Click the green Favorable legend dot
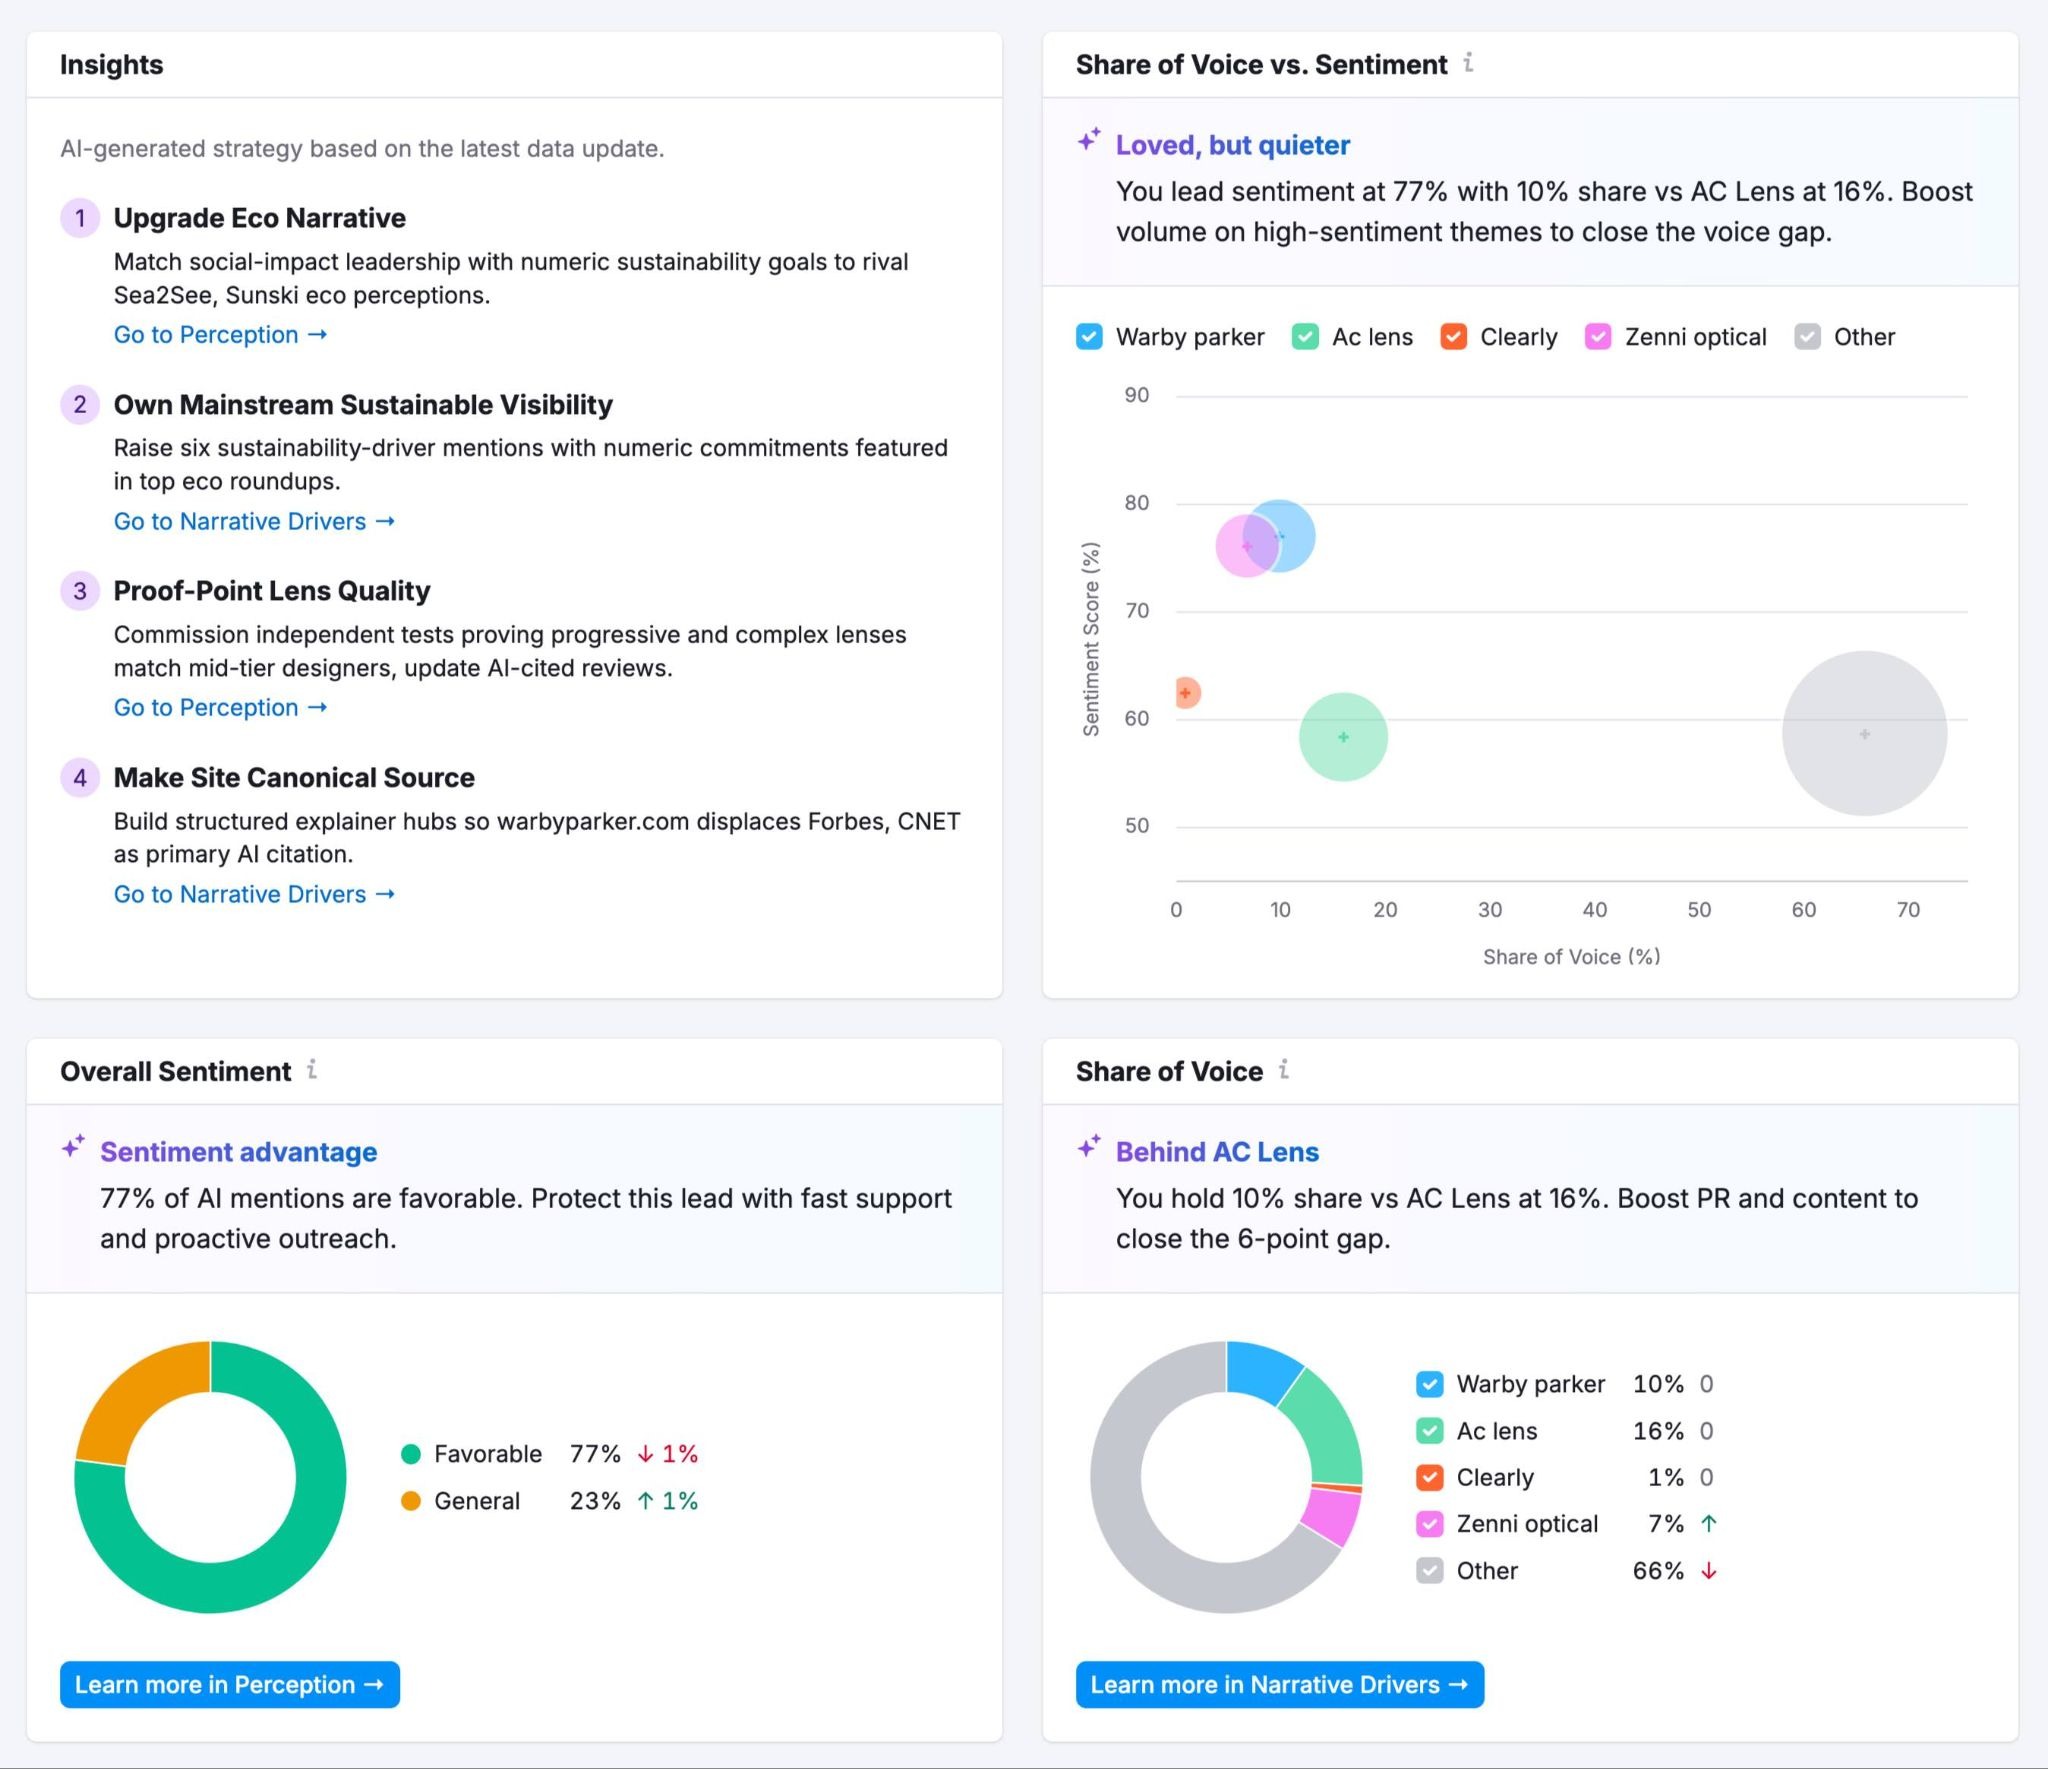2048x1769 pixels. pyautogui.click(x=411, y=1454)
